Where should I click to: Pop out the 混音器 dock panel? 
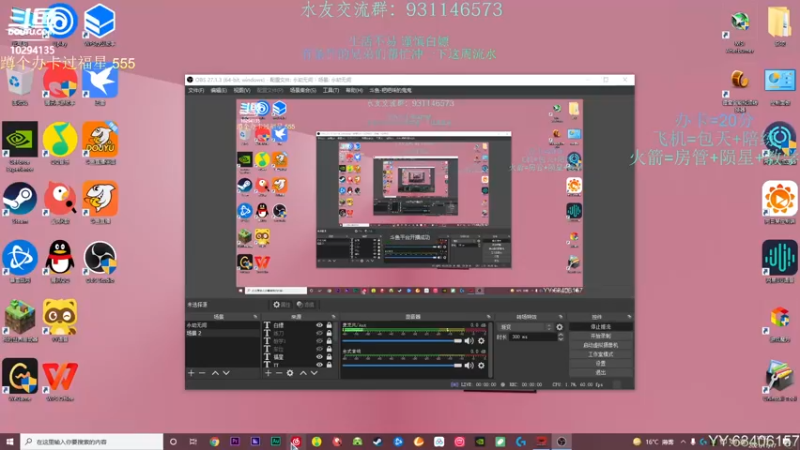[488, 317]
